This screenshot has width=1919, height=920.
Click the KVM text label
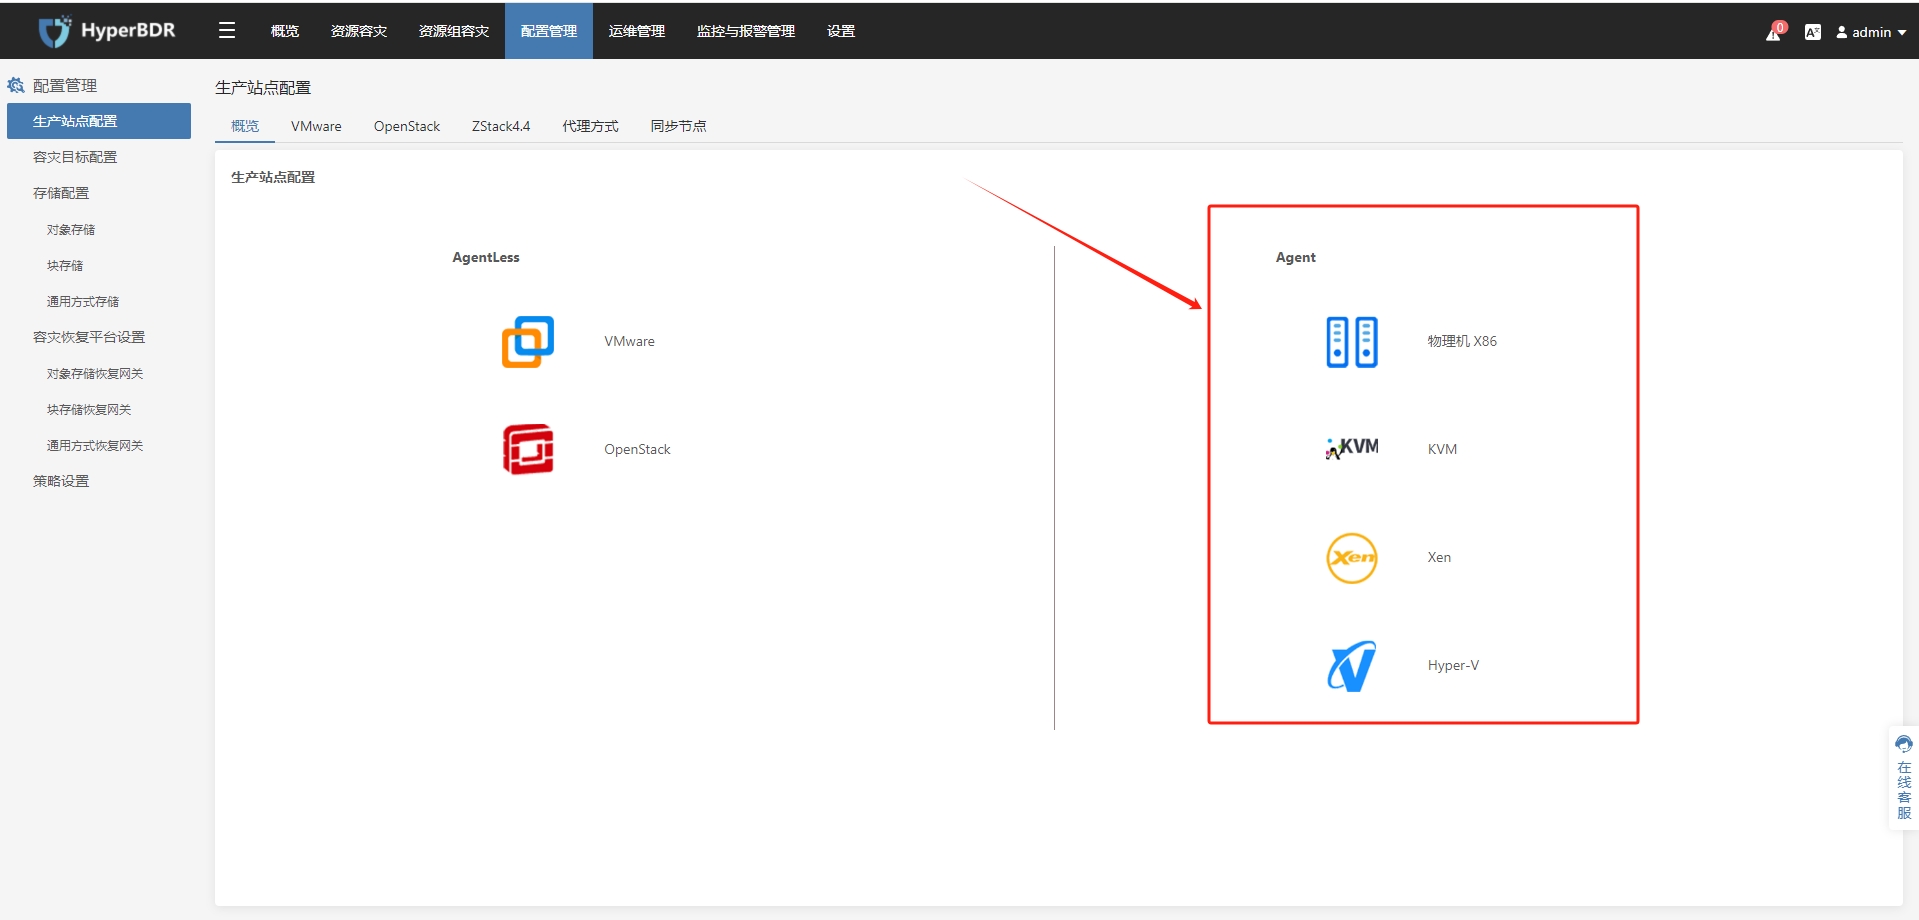pos(1442,450)
